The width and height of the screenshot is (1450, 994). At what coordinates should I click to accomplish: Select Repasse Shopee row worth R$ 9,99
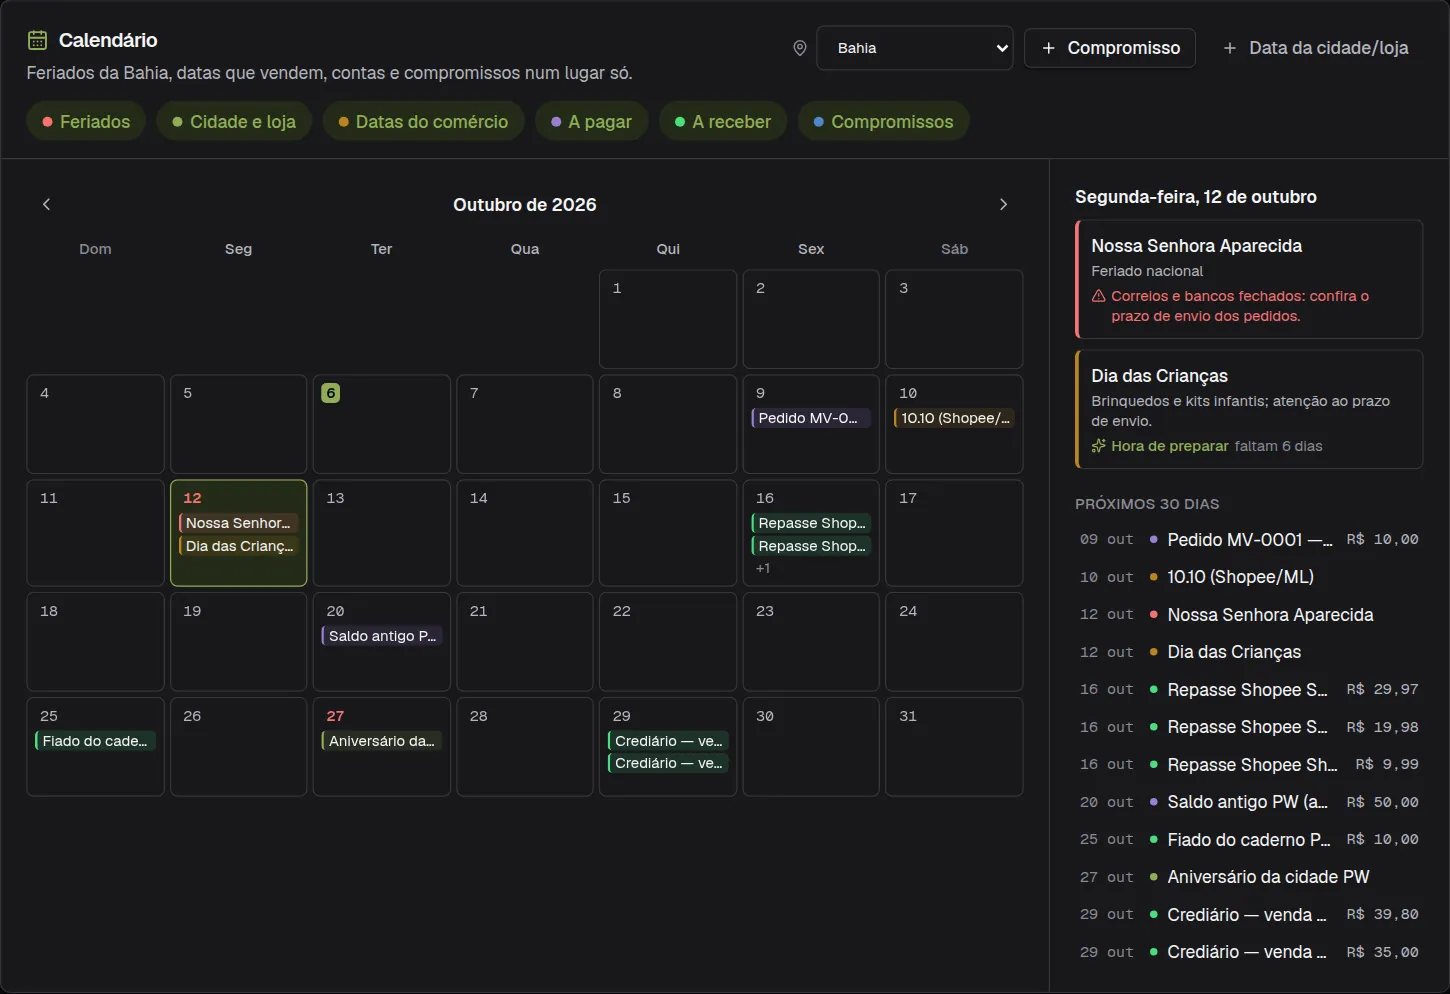click(x=1249, y=765)
